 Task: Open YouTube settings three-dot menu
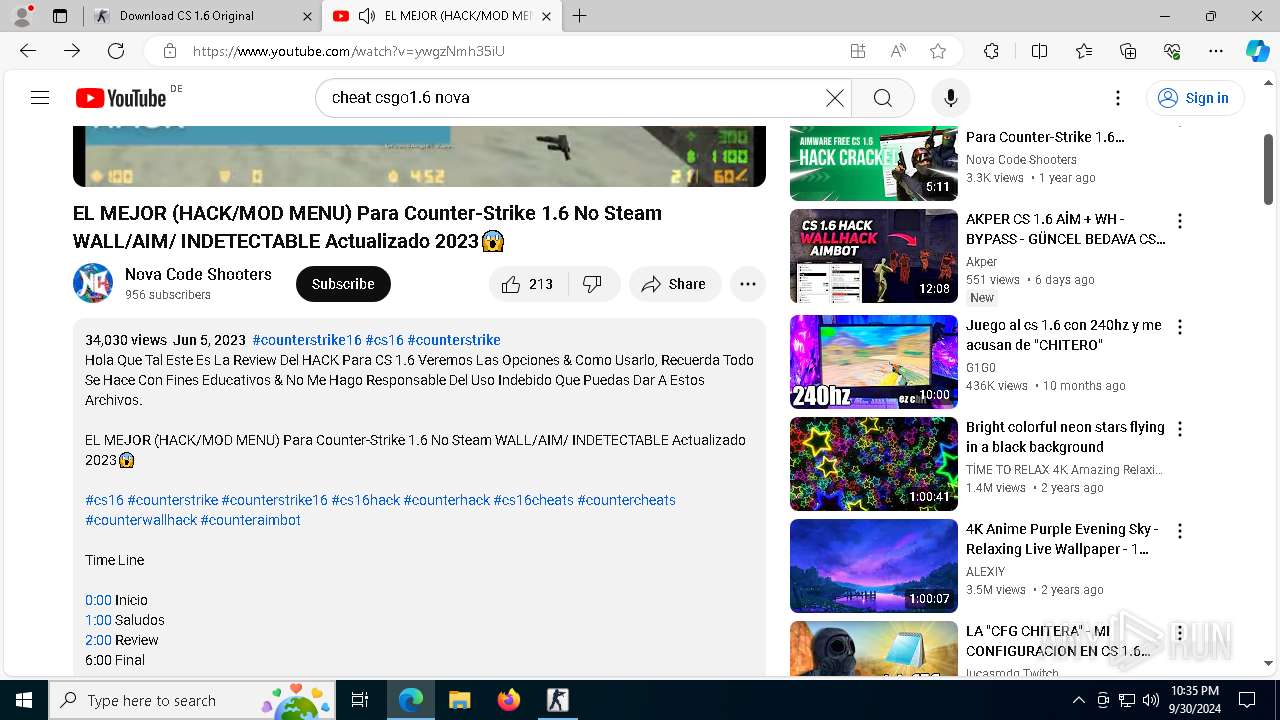[1118, 97]
